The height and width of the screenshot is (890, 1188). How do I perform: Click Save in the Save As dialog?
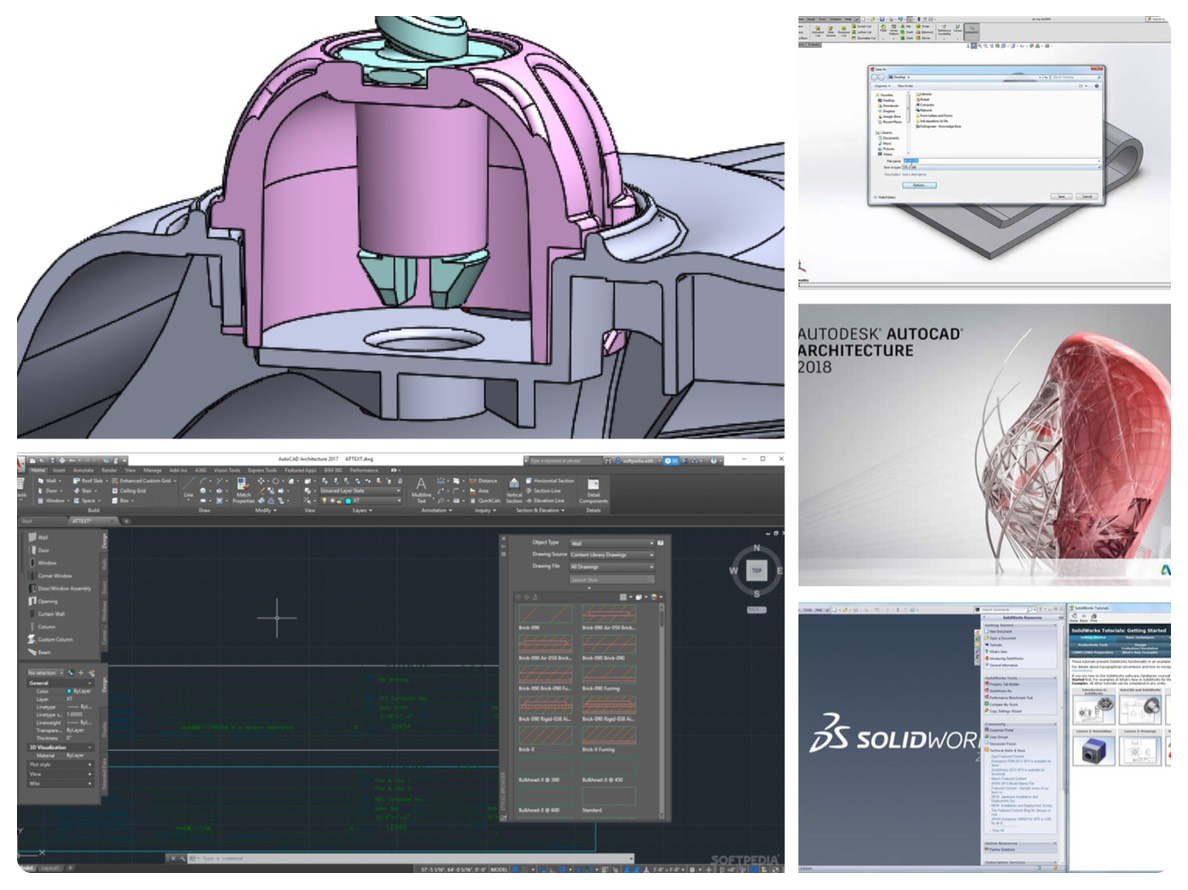tap(1061, 196)
